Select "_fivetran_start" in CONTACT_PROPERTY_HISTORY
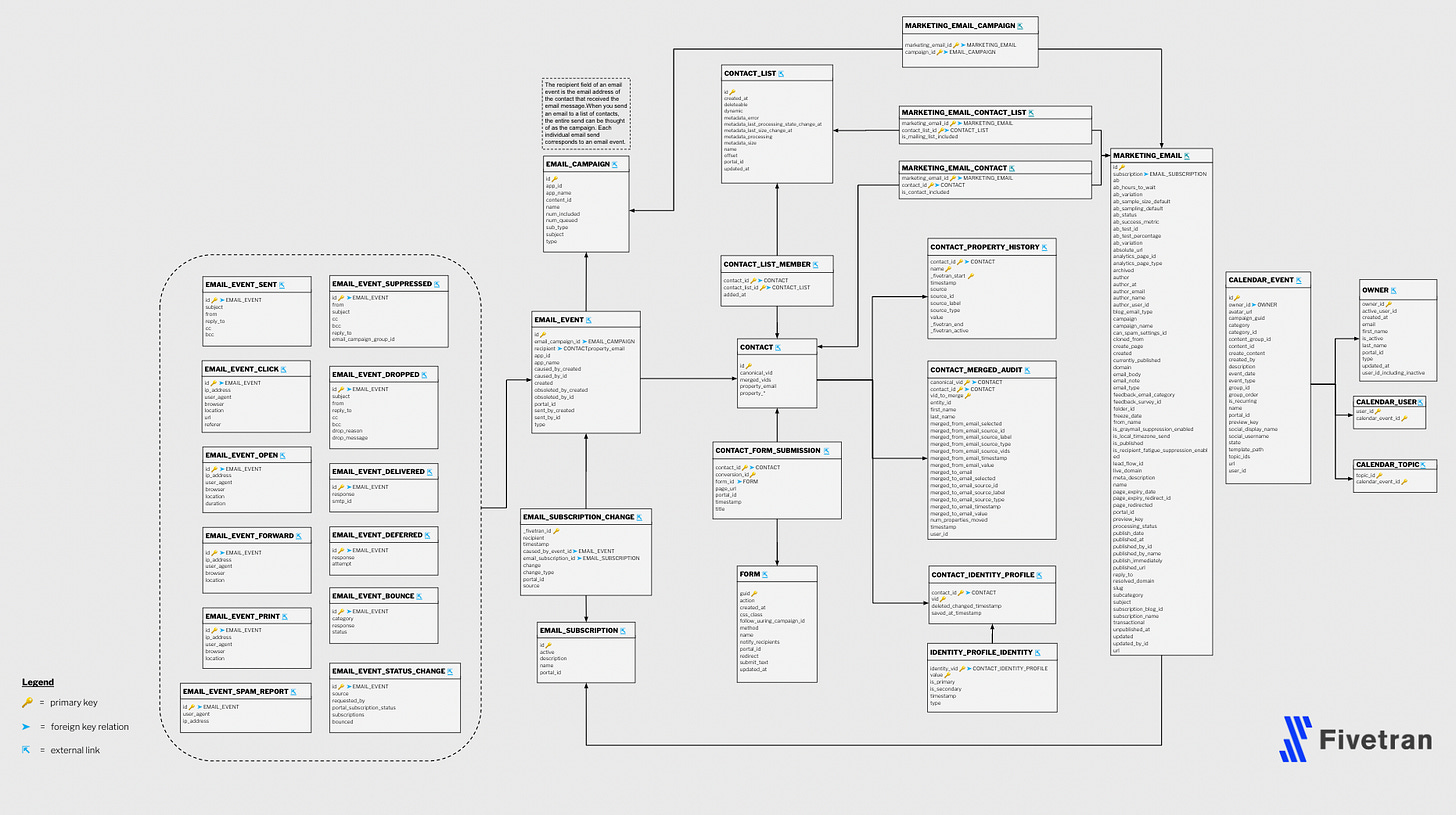The image size is (1456, 815). tap(950, 276)
